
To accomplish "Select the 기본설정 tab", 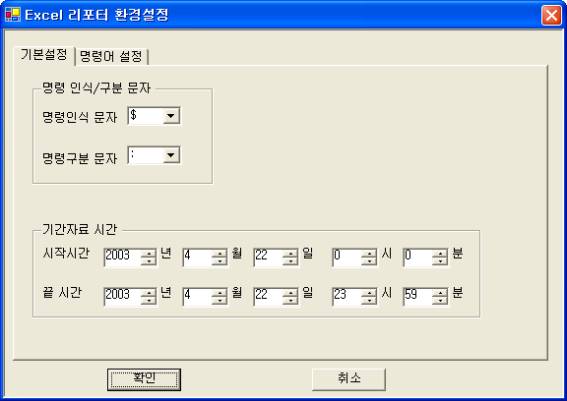I will [x=44, y=55].
